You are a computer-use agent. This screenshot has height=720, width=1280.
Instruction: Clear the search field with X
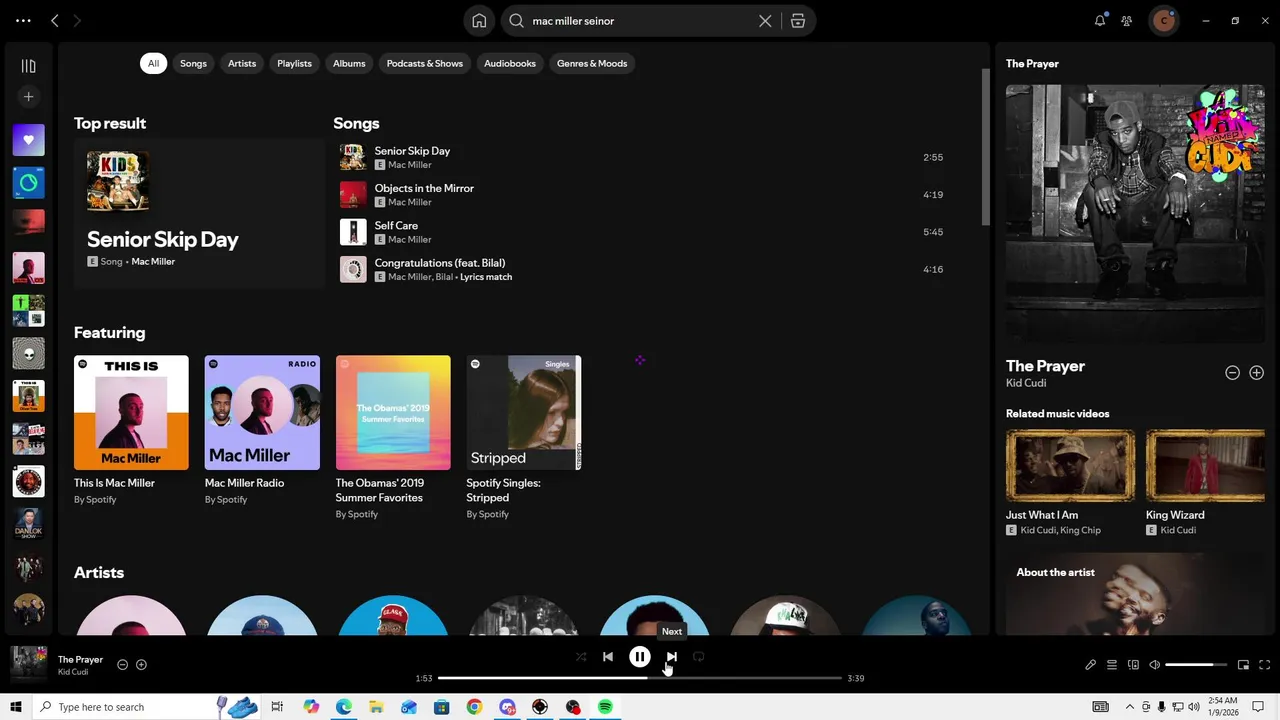[765, 21]
